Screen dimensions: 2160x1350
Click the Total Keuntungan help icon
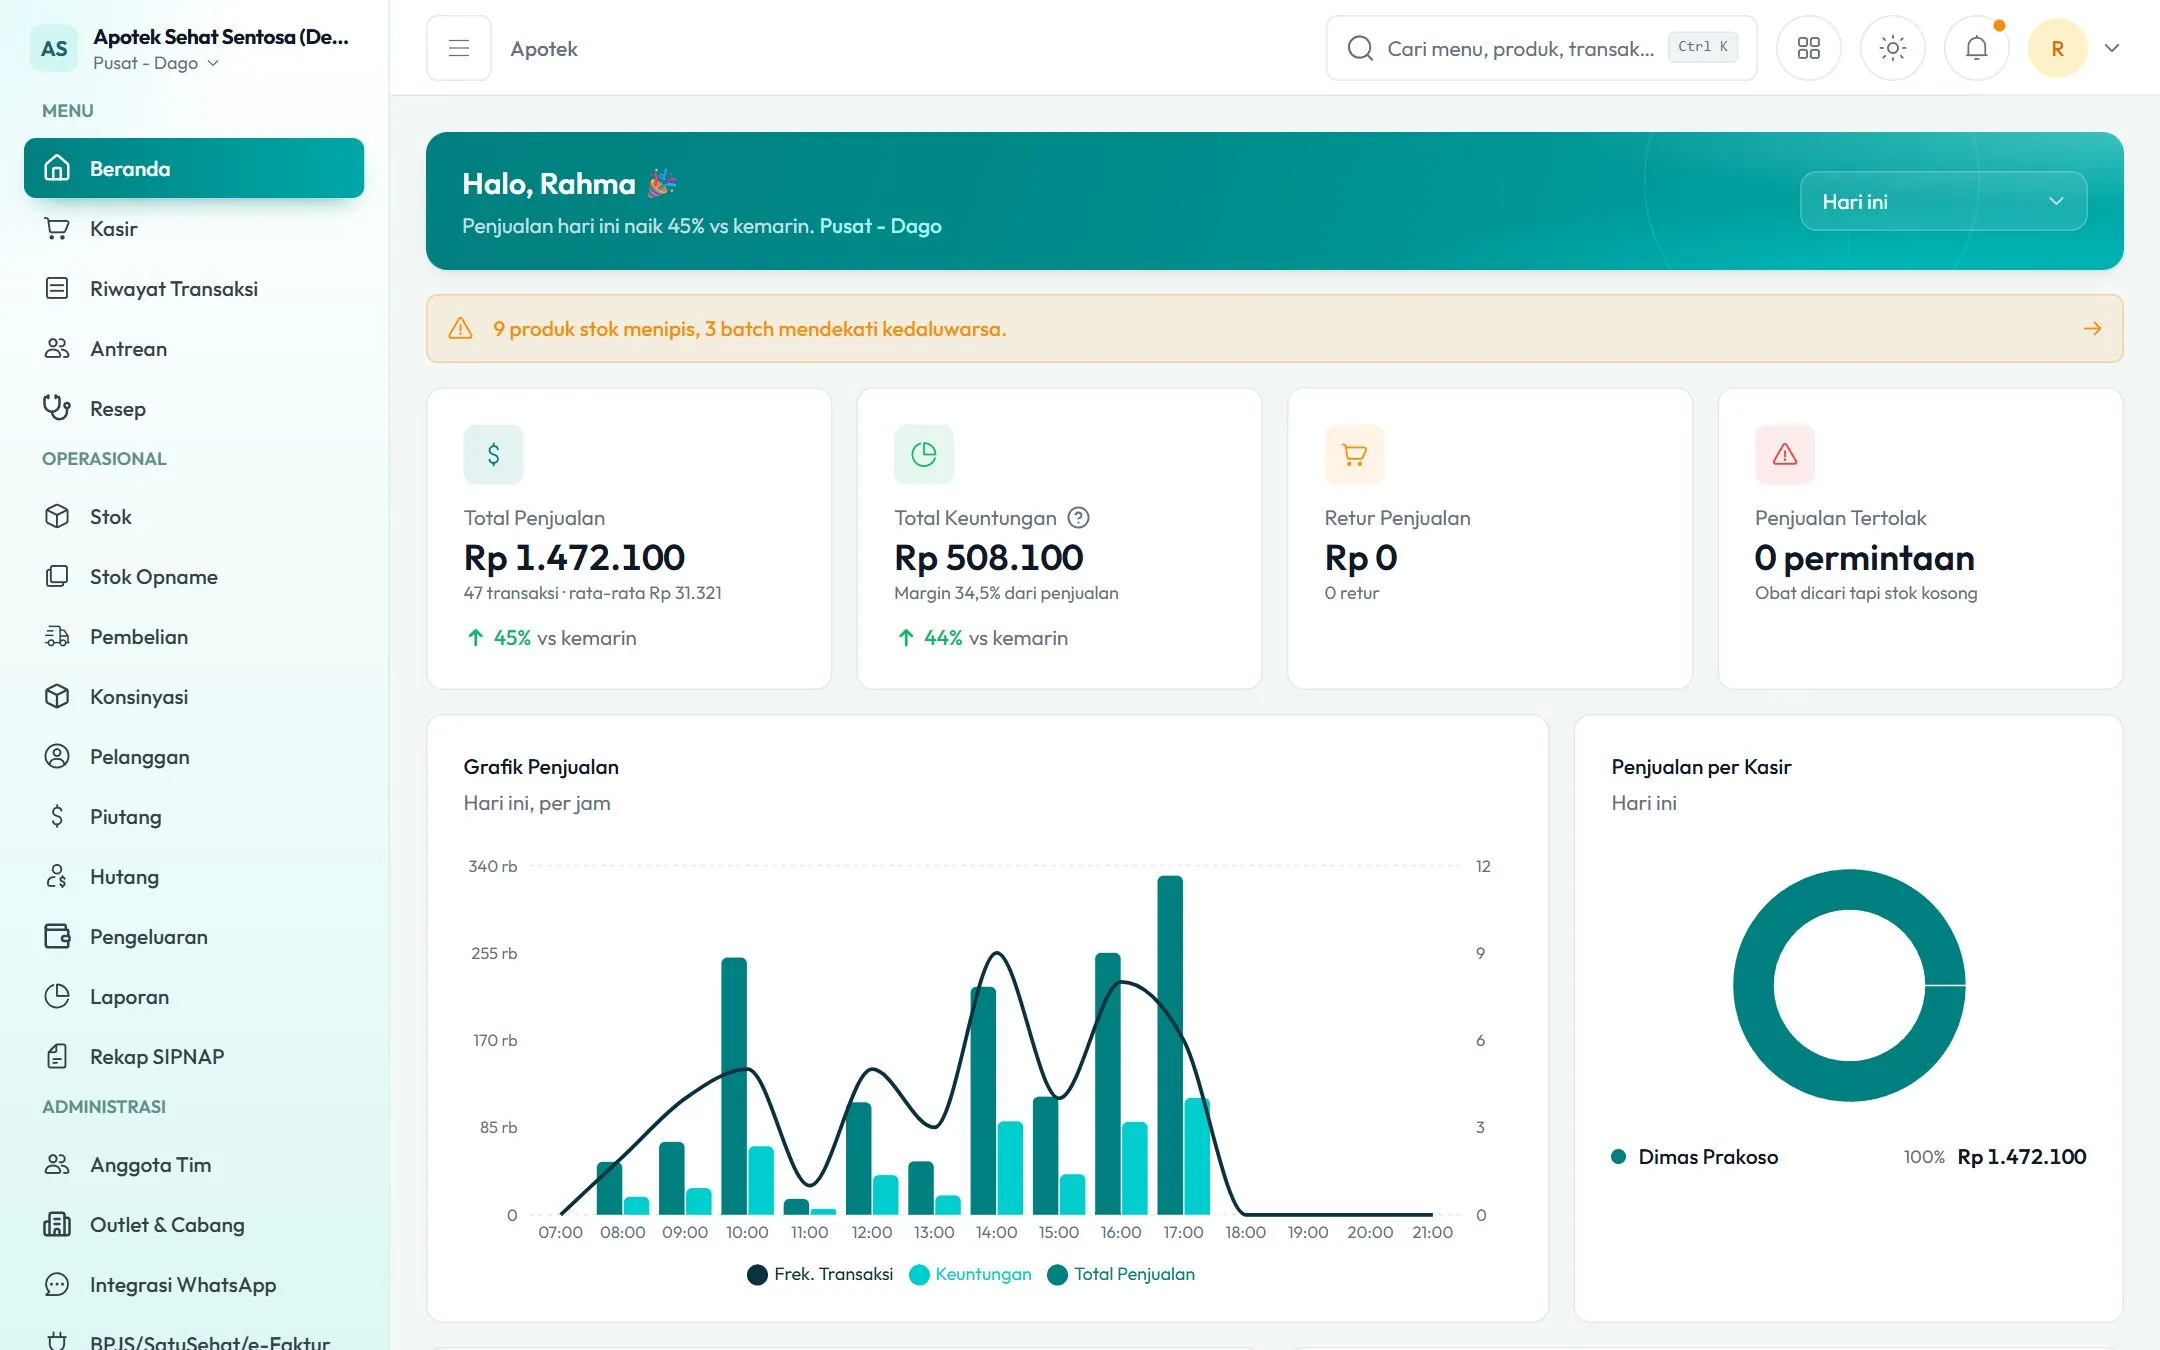(1078, 518)
